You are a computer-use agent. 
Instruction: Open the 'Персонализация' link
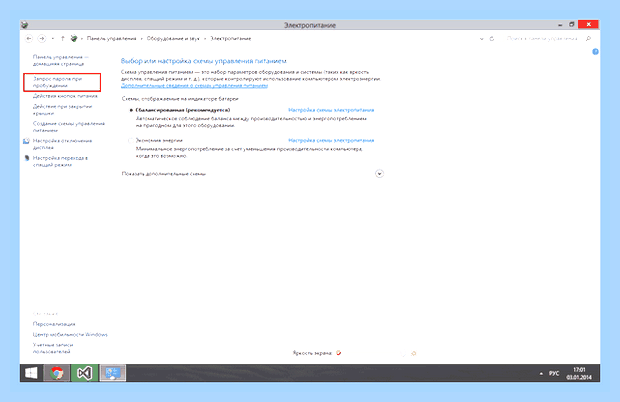point(54,324)
